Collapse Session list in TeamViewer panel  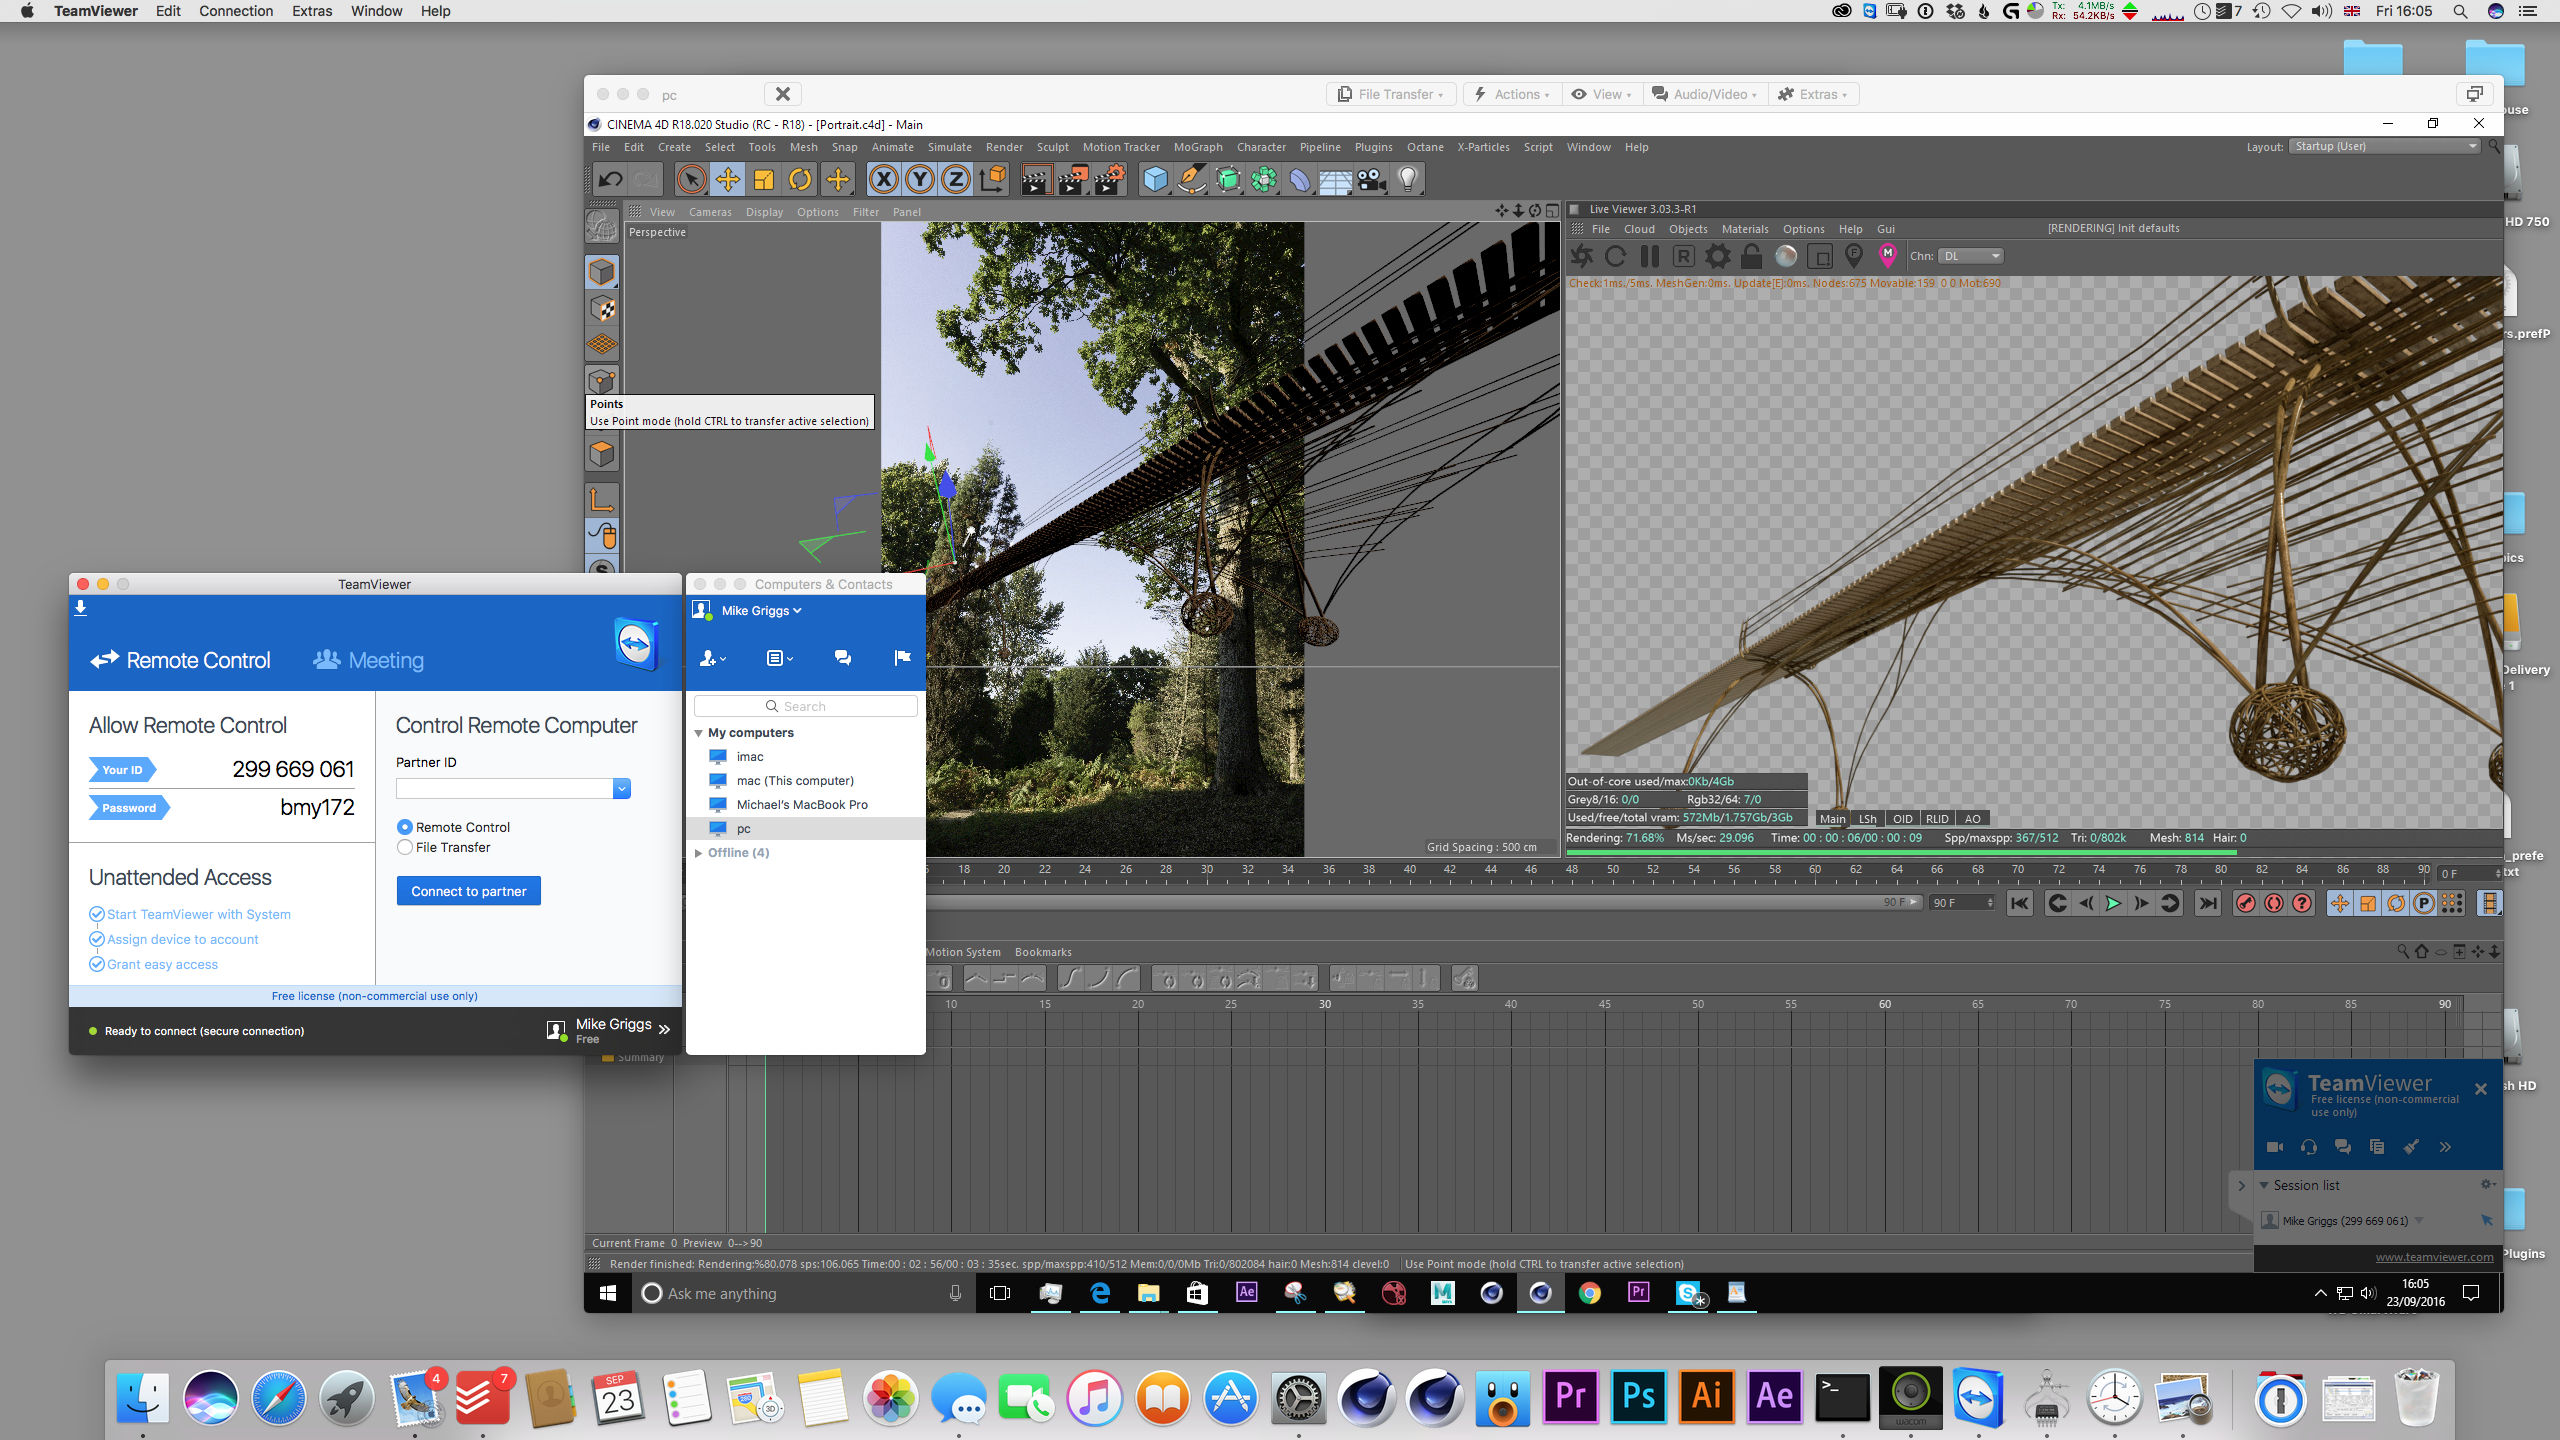click(2264, 1185)
